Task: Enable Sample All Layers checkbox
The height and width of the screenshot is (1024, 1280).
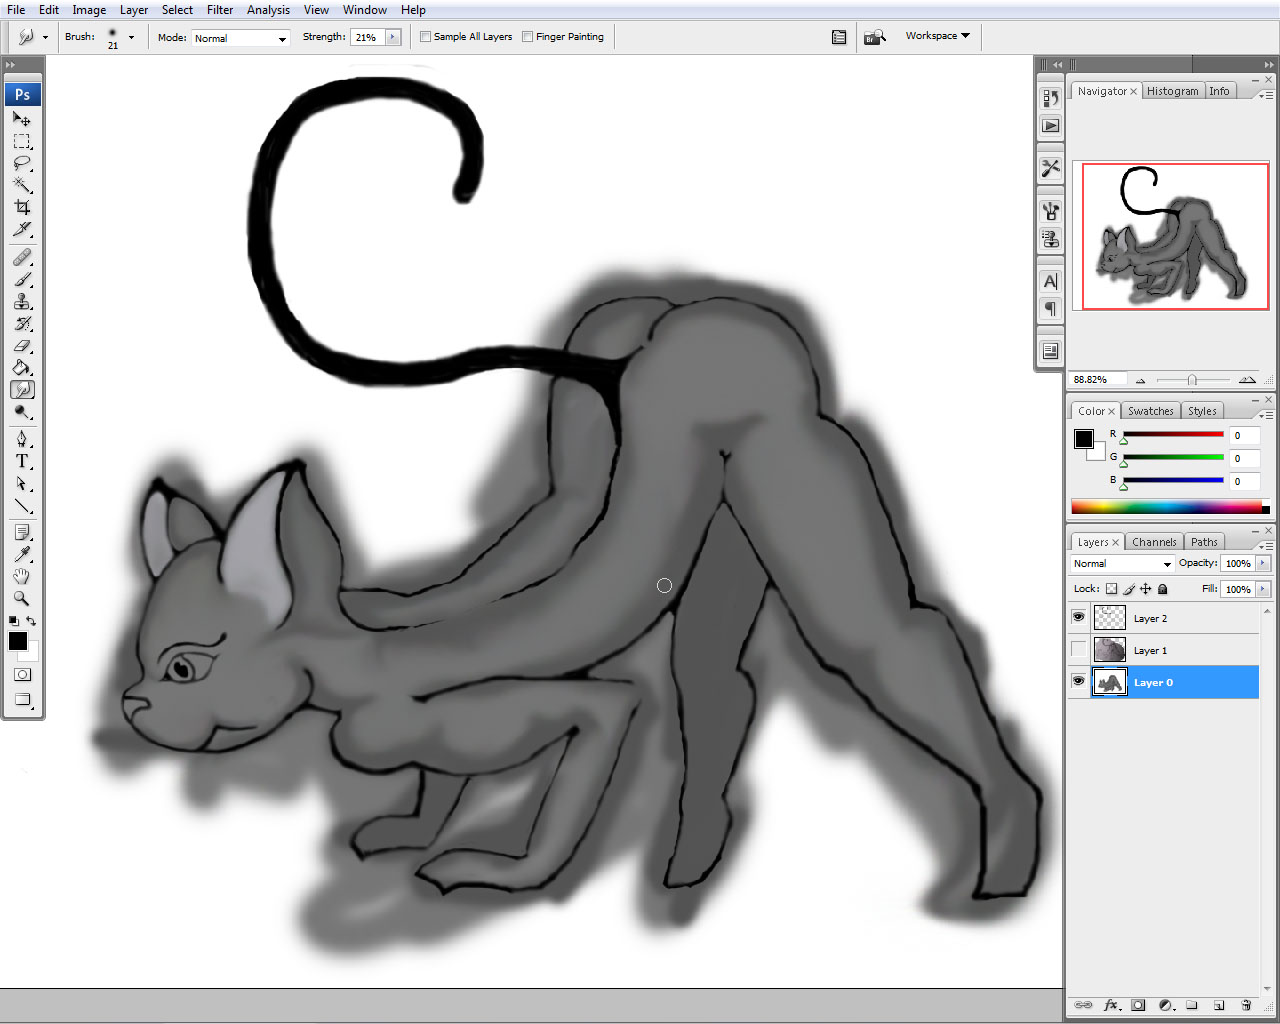Action: (x=426, y=37)
